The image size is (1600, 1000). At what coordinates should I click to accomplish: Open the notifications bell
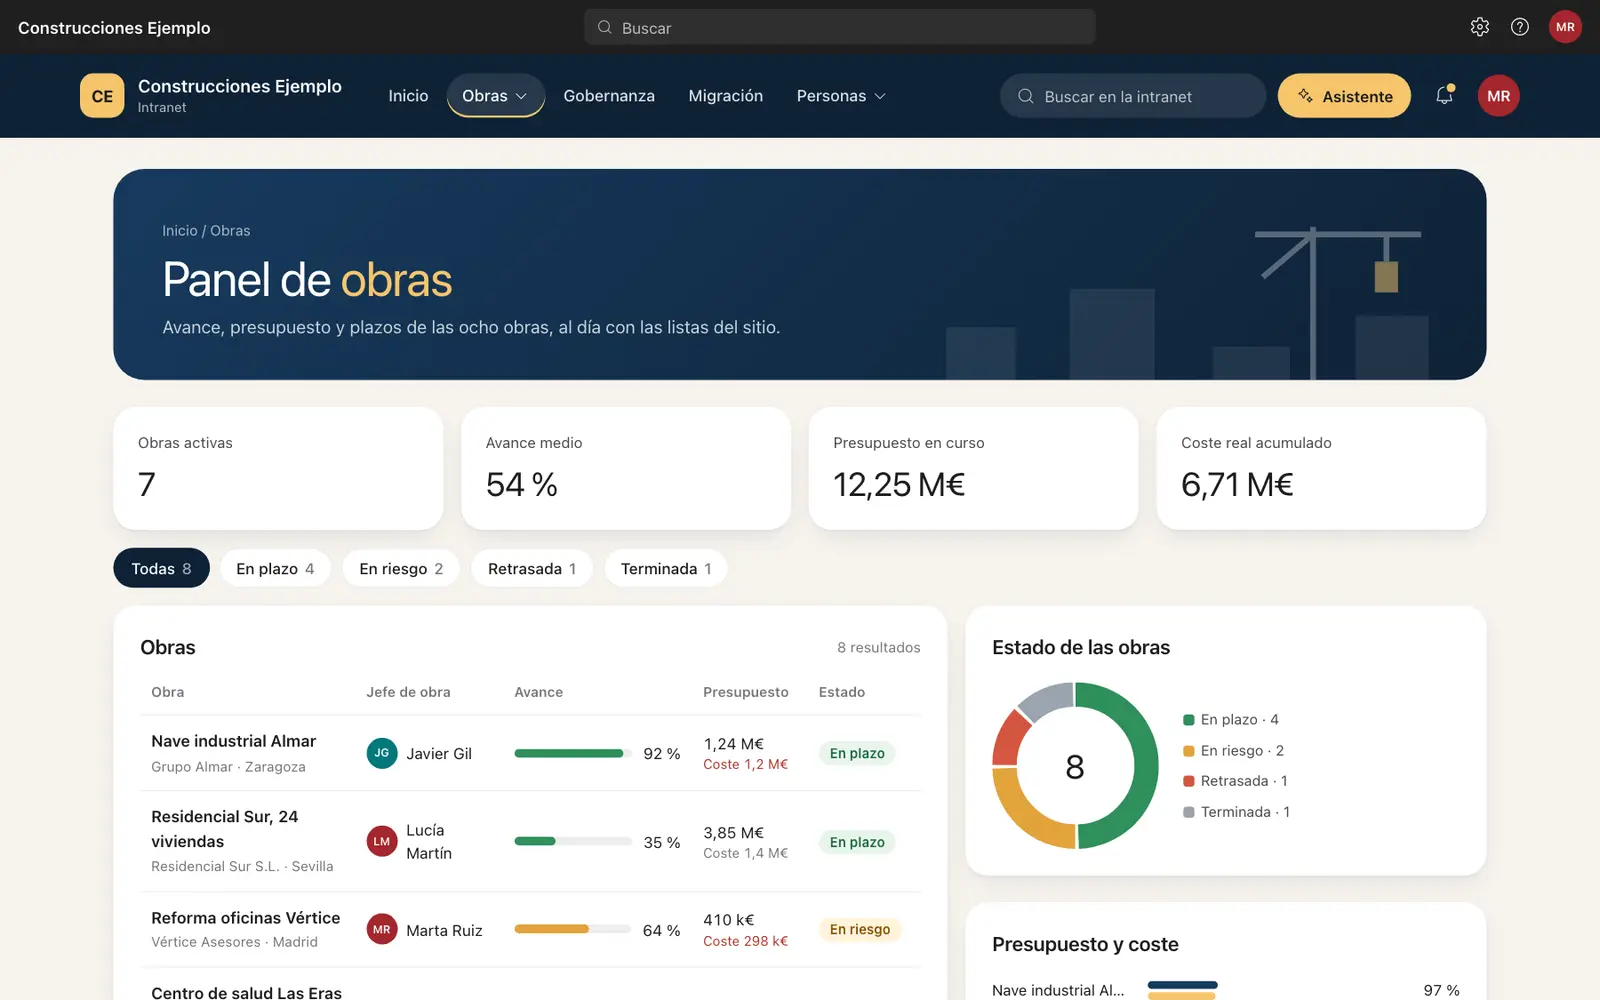tap(1444, 95)
